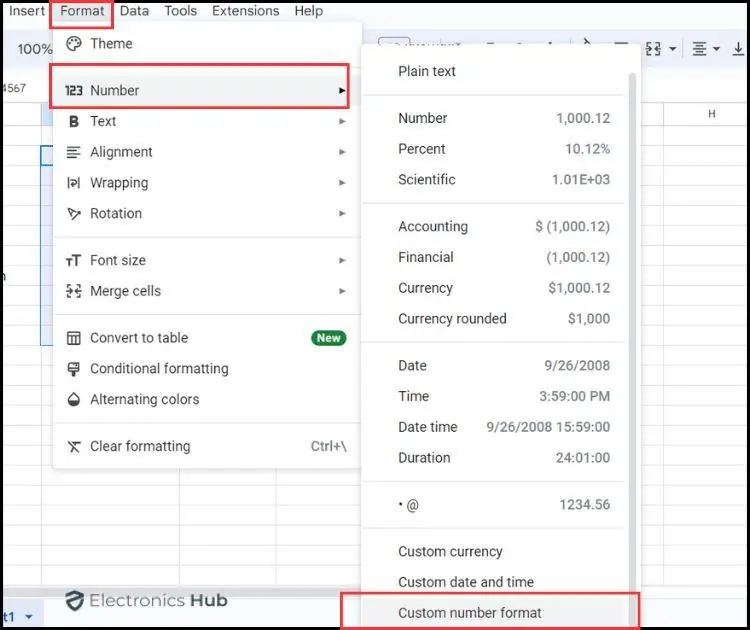This screenshot has width=750, height=630.
Task: Click the Alignment lines icon
Action: [74, 152]
